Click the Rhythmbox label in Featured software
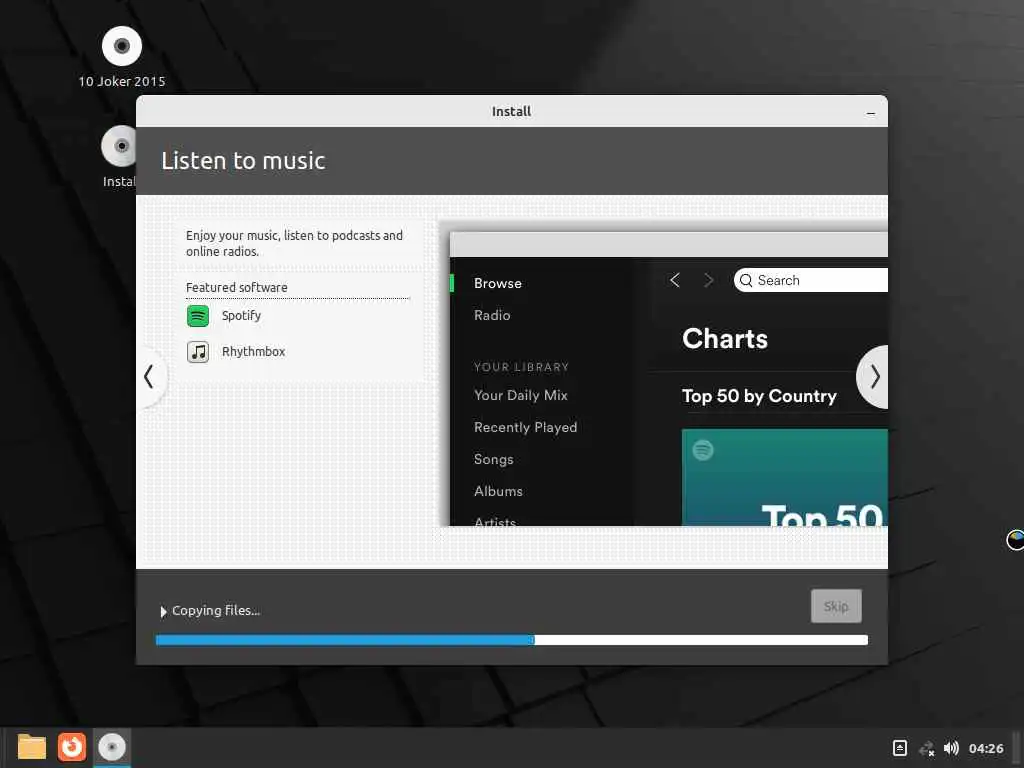1024x768 pixels. (253, 351)
